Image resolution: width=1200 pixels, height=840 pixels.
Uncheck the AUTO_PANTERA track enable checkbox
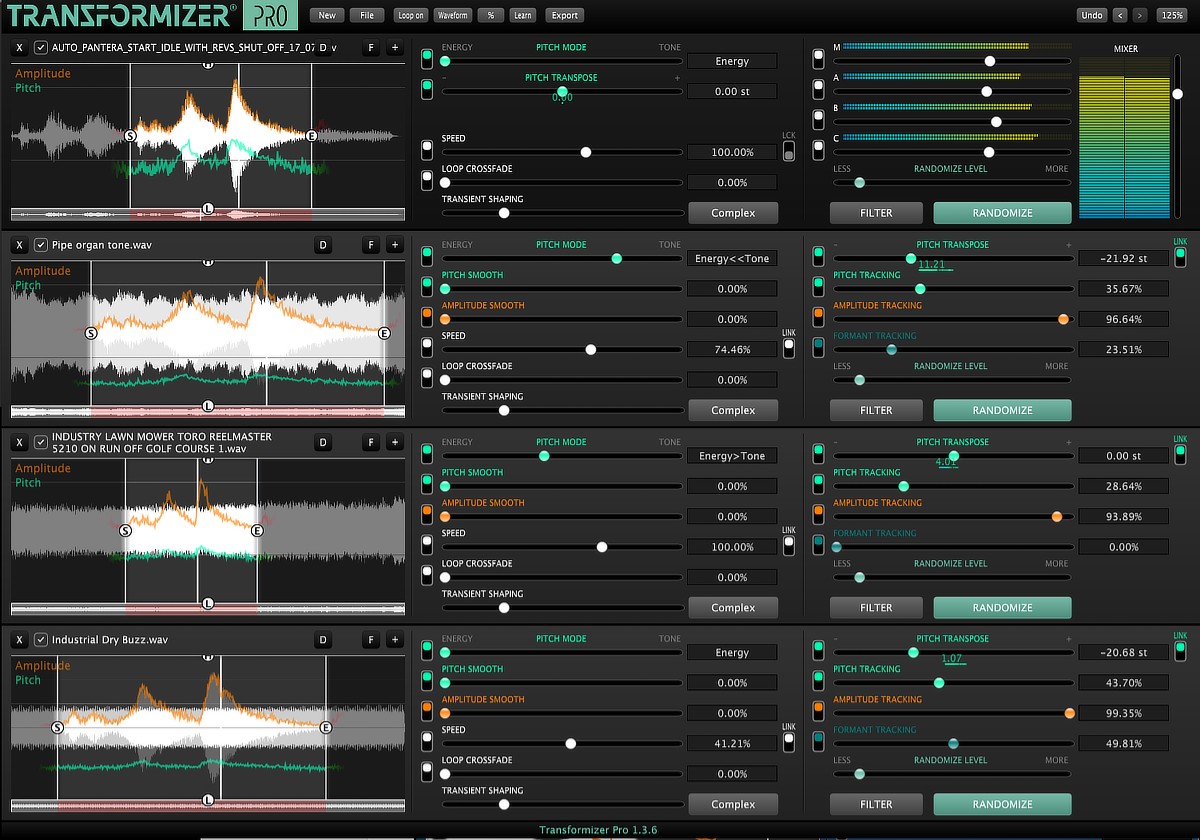41,48
